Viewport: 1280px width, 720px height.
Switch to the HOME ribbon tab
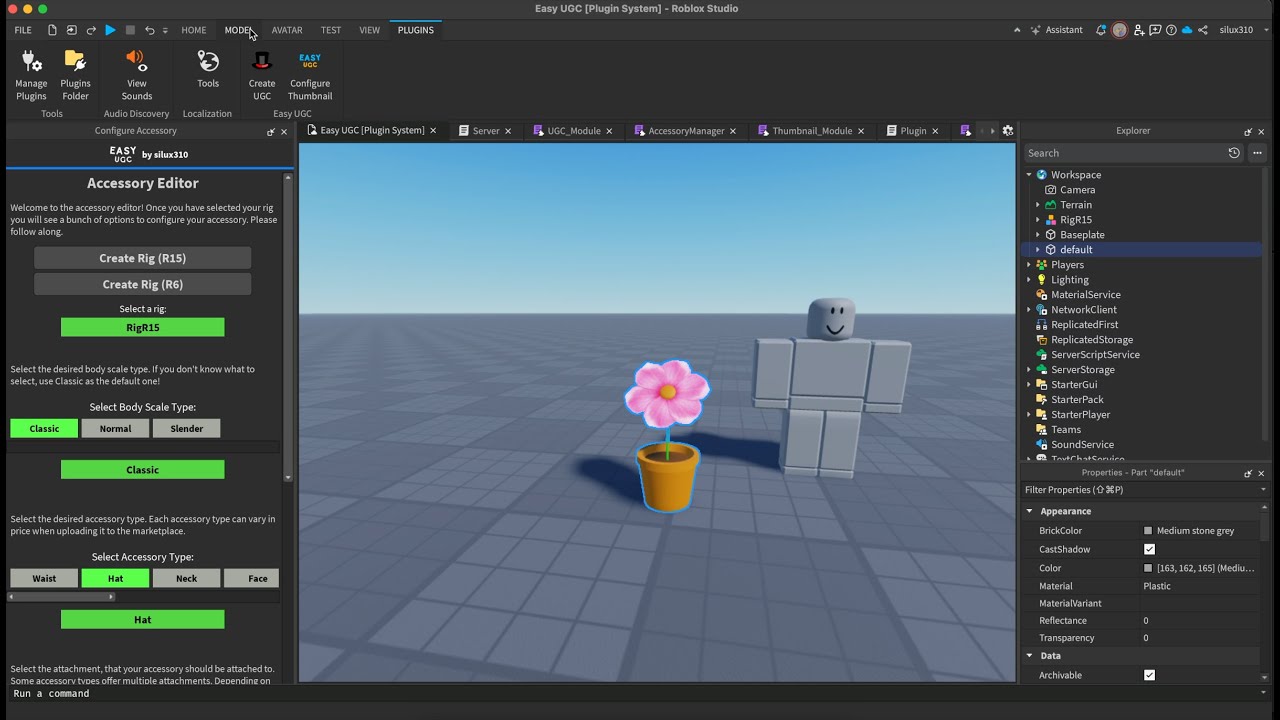[x=193, y=30]
